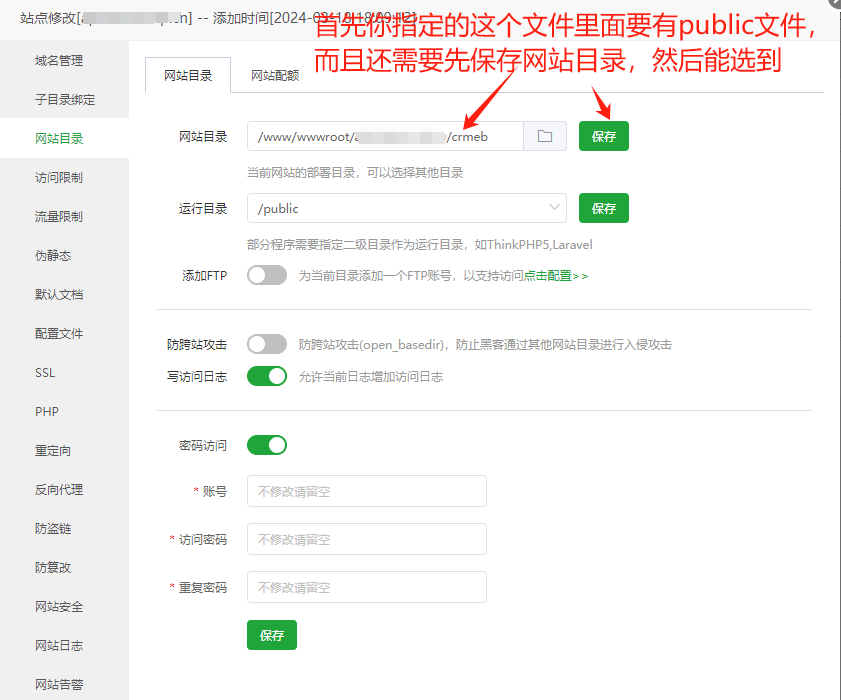
Task: Click the 重复密码 input field
Action: tap(366, 587)
